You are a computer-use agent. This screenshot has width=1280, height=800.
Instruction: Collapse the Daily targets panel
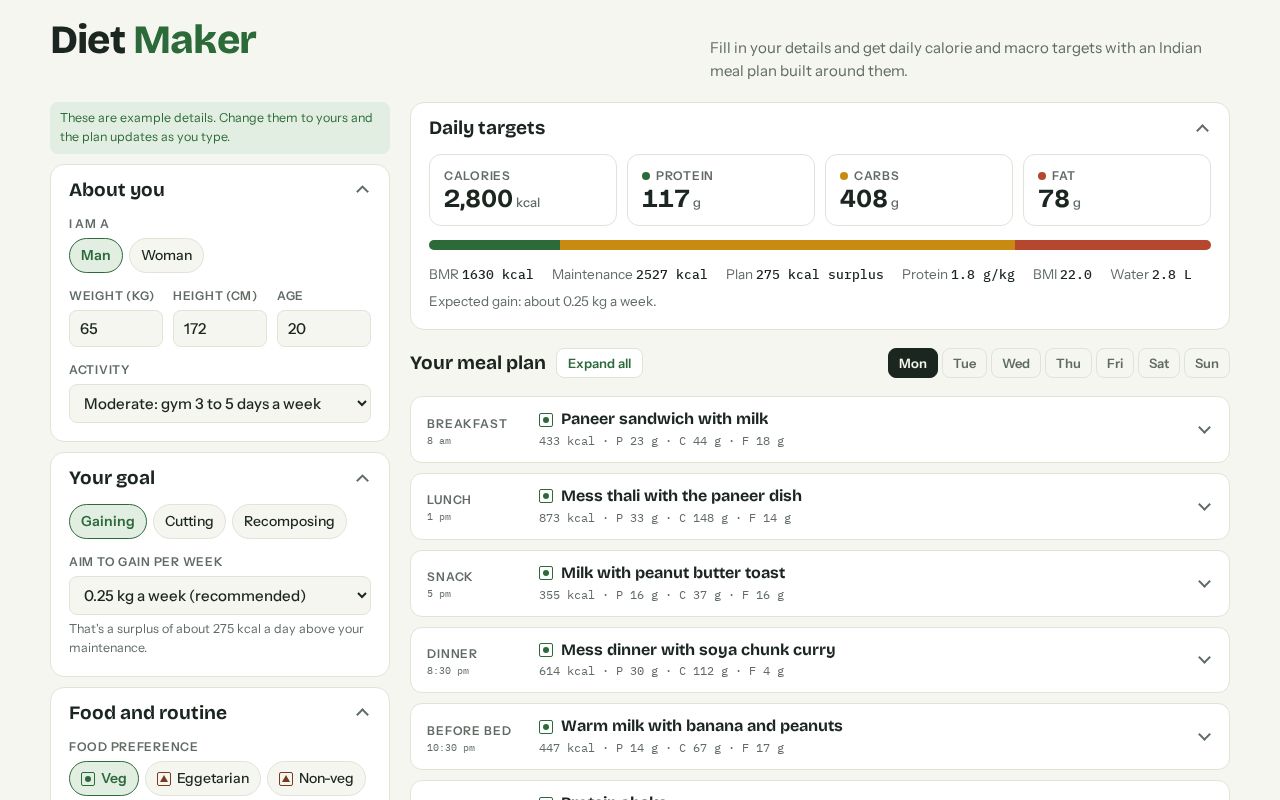(x=1203, y=128)
